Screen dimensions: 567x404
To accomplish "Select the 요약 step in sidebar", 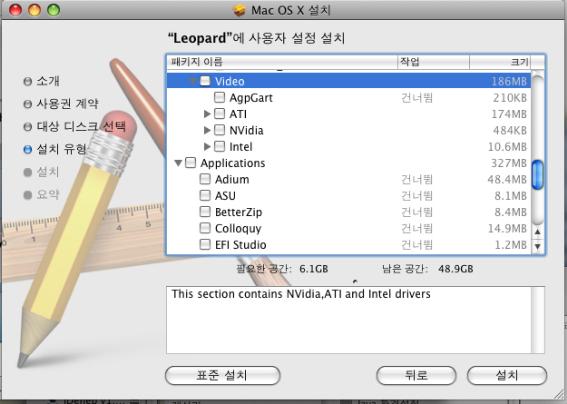I will click(41, 195).
